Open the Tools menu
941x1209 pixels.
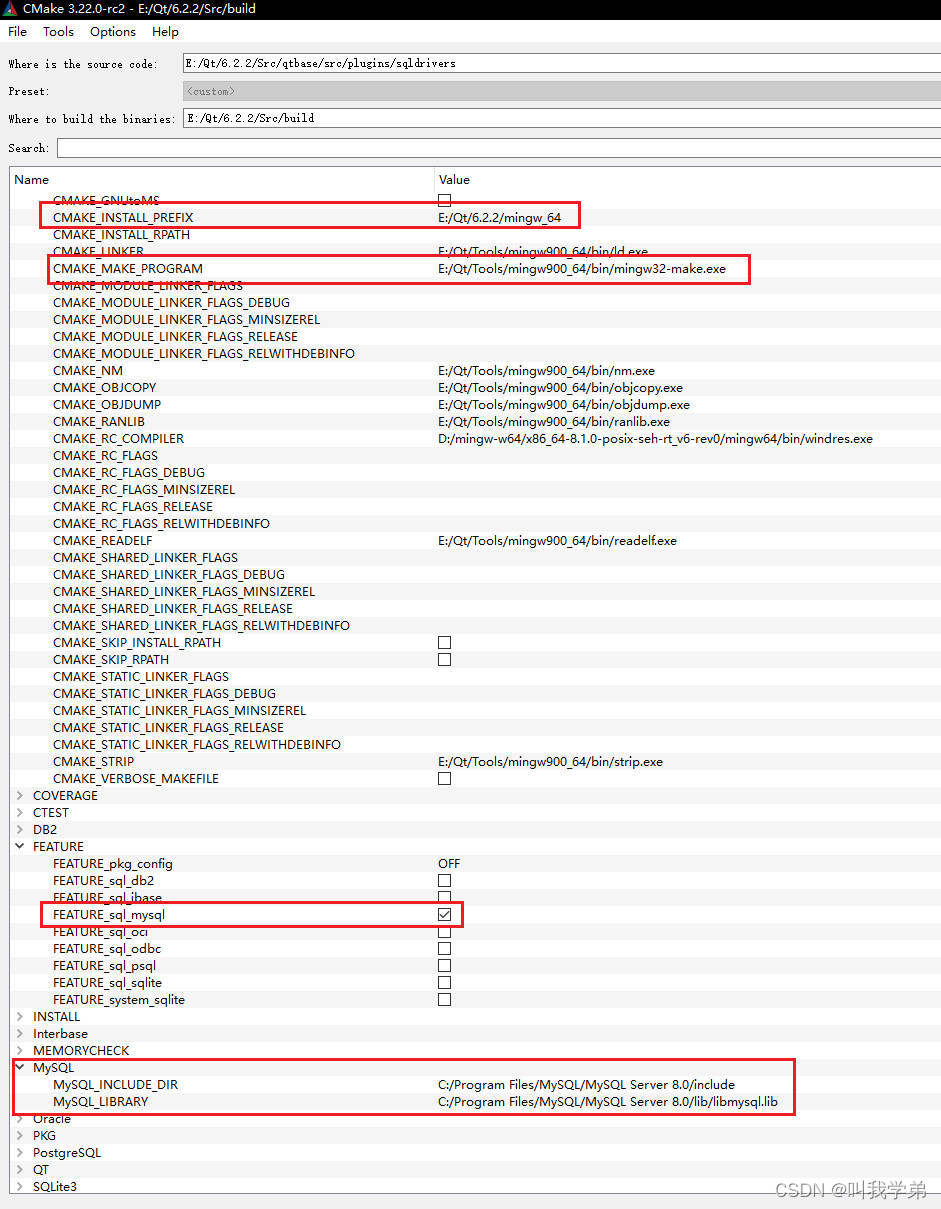(x=59, y=32)
